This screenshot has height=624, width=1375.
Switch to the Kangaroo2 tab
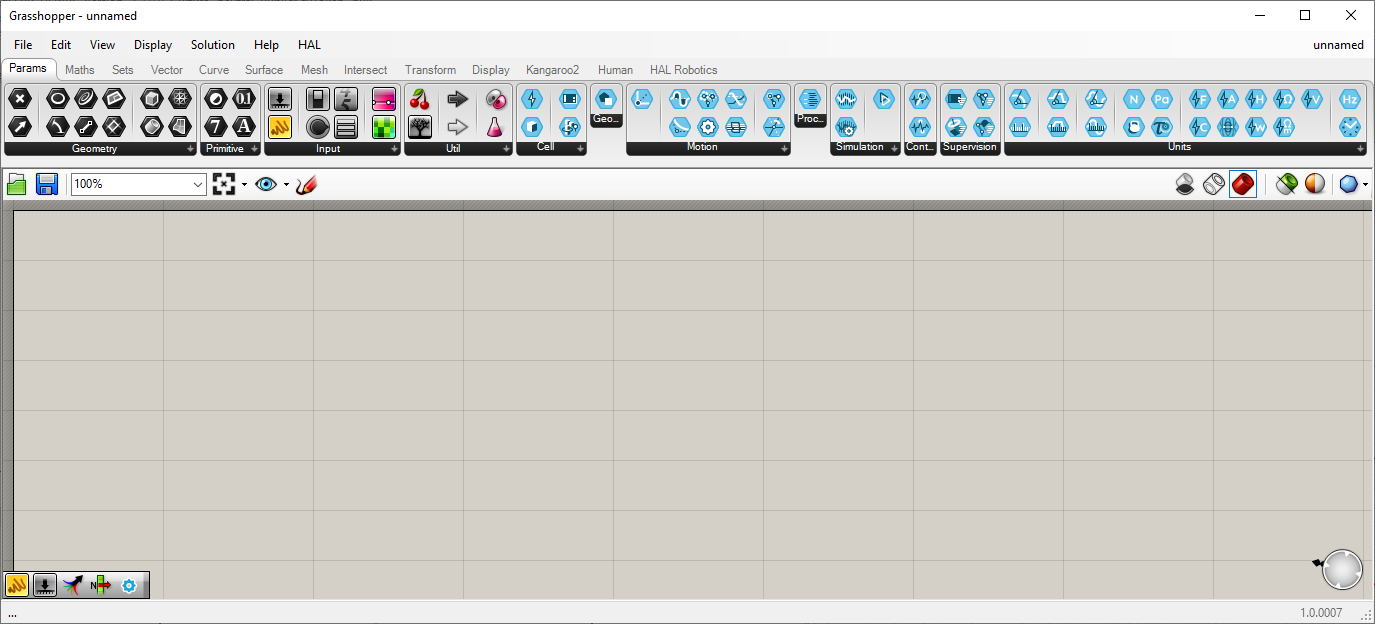(x=553, y=70)
